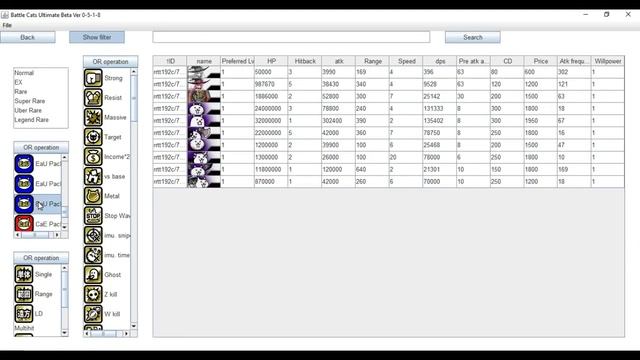
Task: Select the atk cell 302400
Action: [x=338, y=121]
